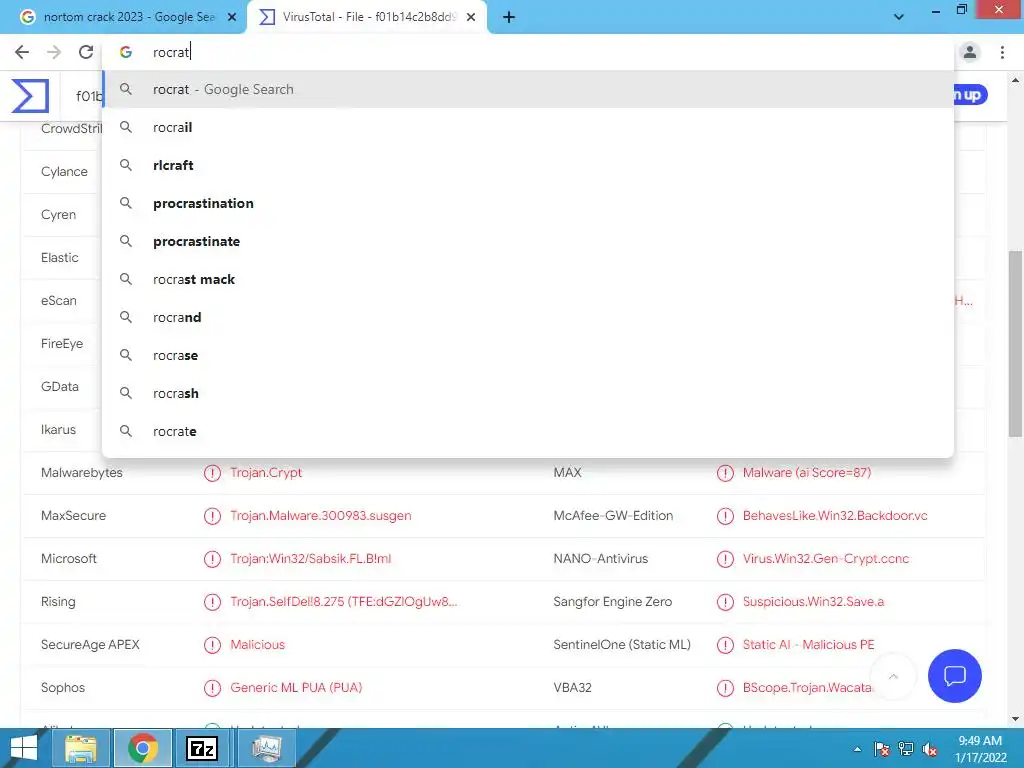Select the 'procrastinate' suggestion
The height and width of the screenshot is (768, 1024).
(528, 241)
